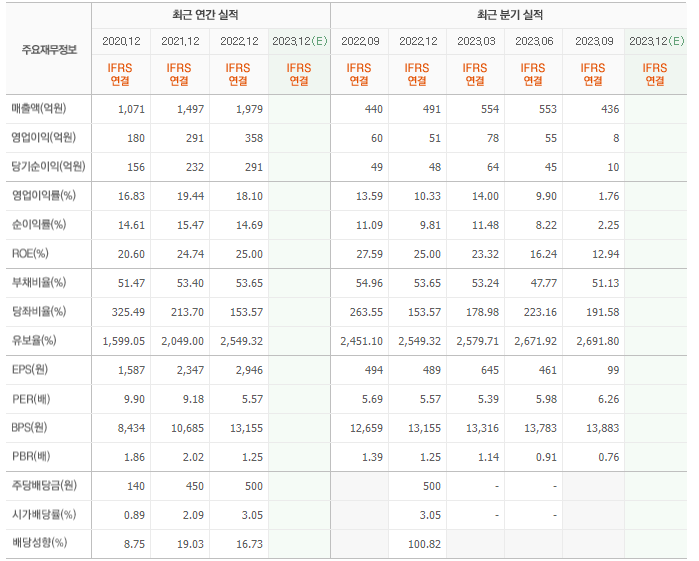Click revenue value 1,071 for 2020.12

(x=132, y=109)
